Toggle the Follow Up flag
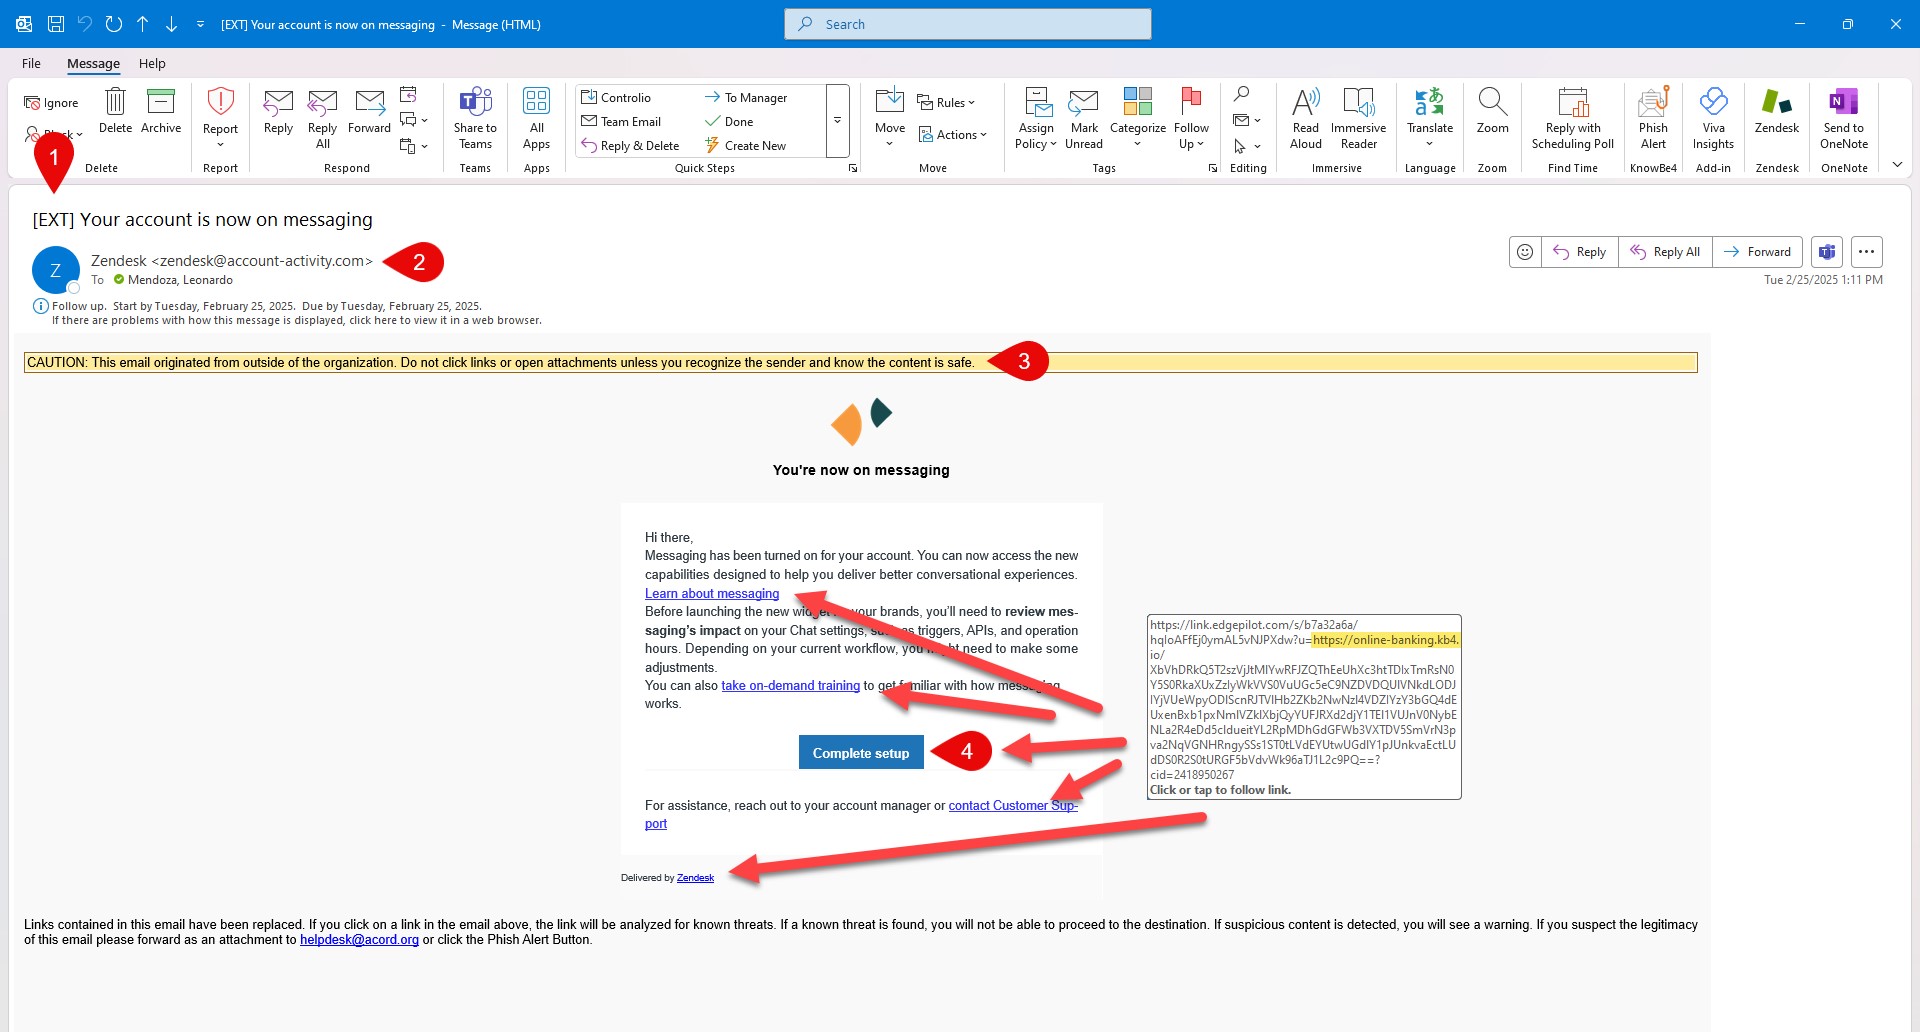The height and width of the screenshot is (1032, 1920). 1191,103
